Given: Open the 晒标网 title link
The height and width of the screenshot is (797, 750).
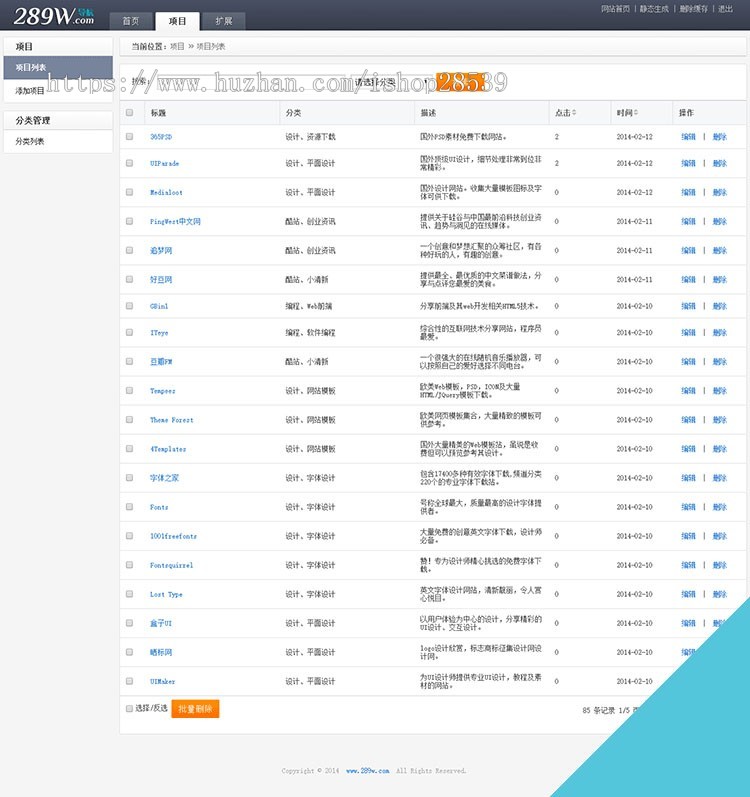Looking at the screenshot, I should (161, 652).
